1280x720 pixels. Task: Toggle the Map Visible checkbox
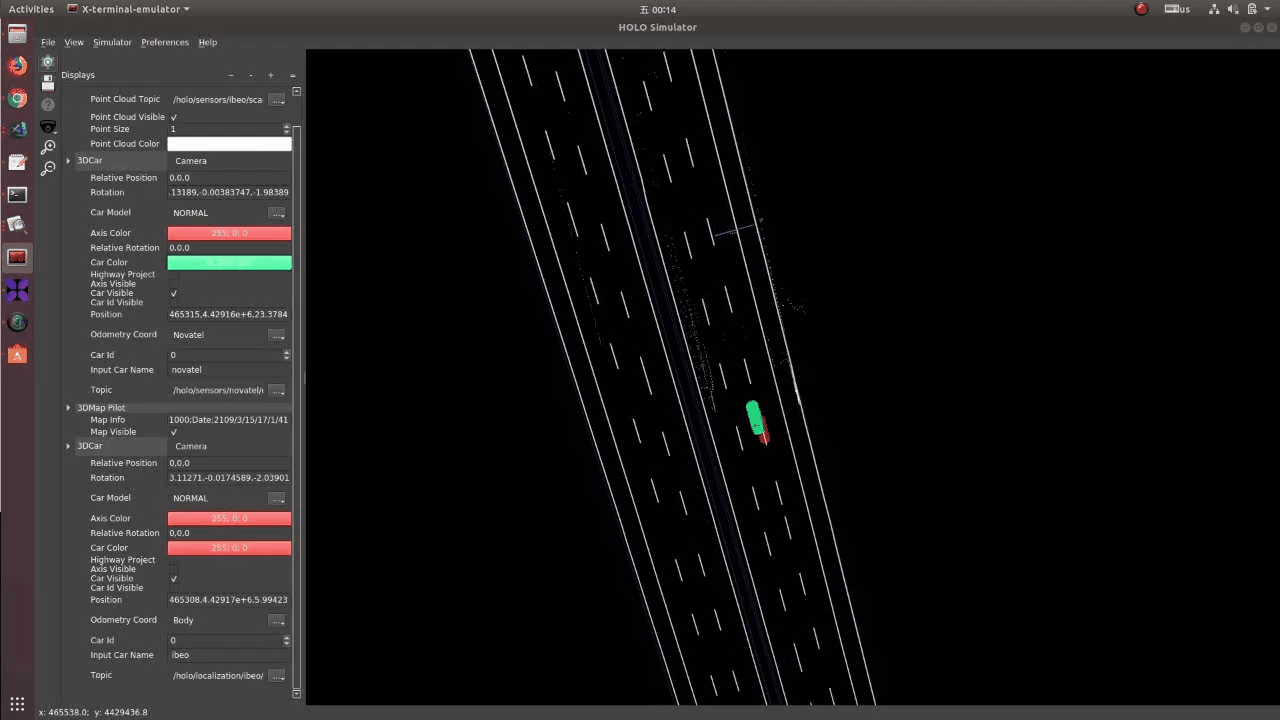tap(174, 432)
